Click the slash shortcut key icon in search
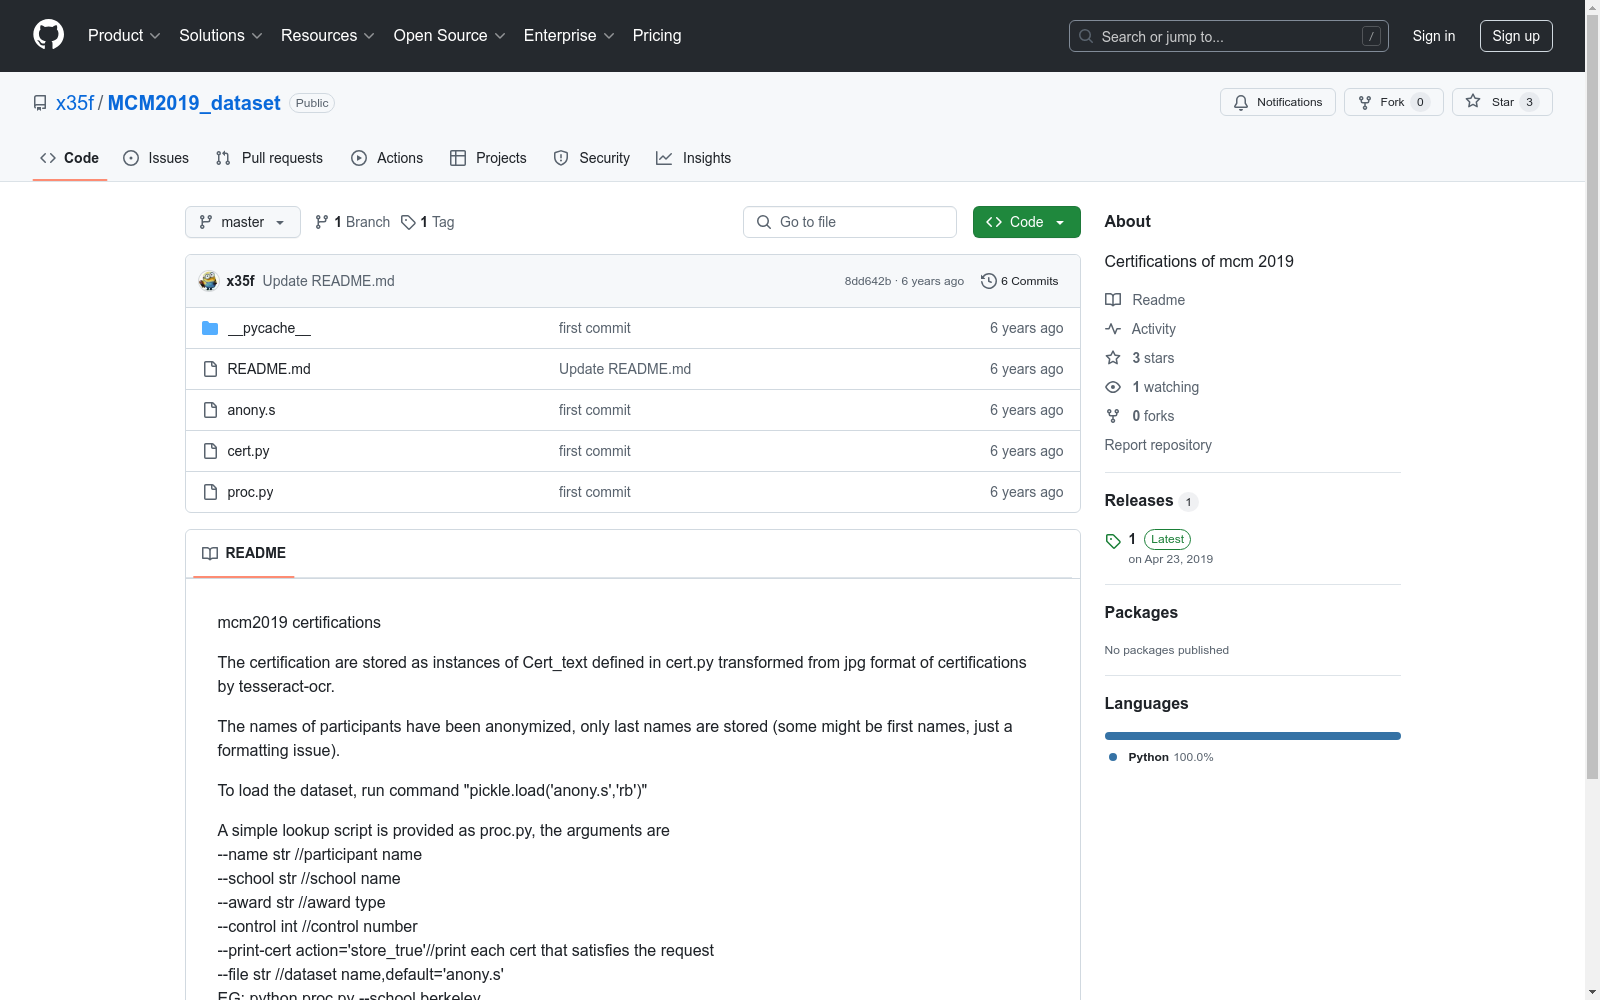This screenshot has width=1600, height=1000. click(x=1371, y=36)
